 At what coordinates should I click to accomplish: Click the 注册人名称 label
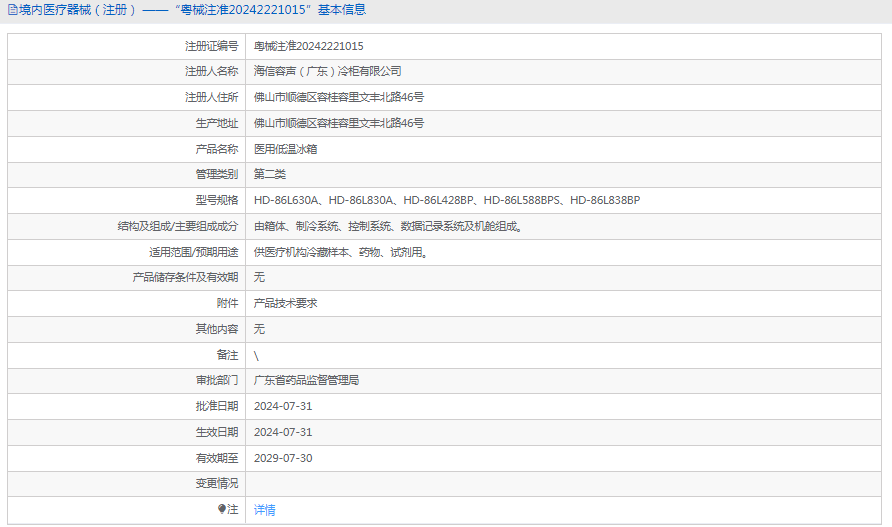pos(212,72)
